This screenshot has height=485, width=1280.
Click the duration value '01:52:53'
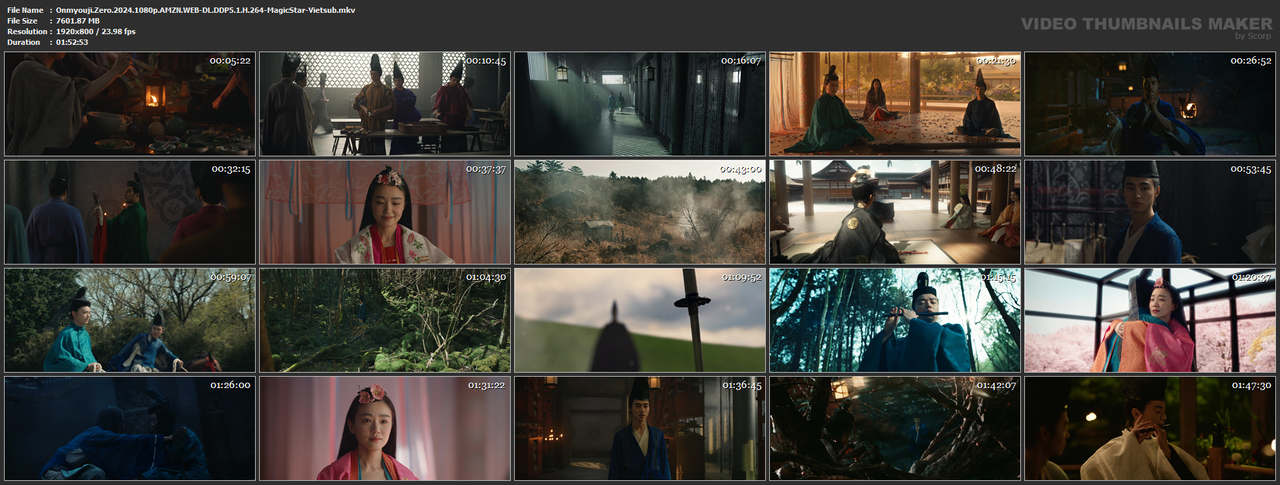point(72,42)
